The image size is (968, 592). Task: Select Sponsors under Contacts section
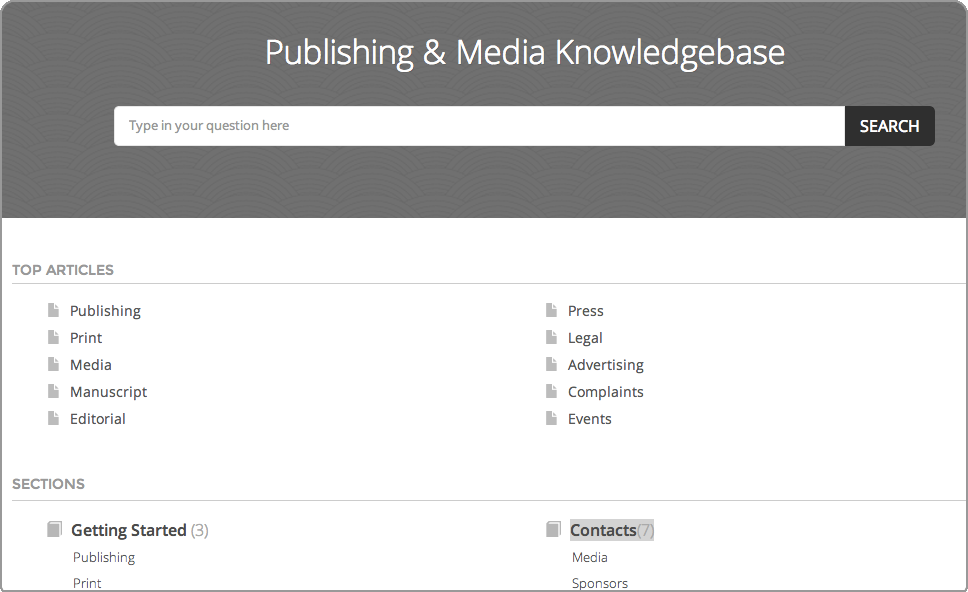pos(599,583)
